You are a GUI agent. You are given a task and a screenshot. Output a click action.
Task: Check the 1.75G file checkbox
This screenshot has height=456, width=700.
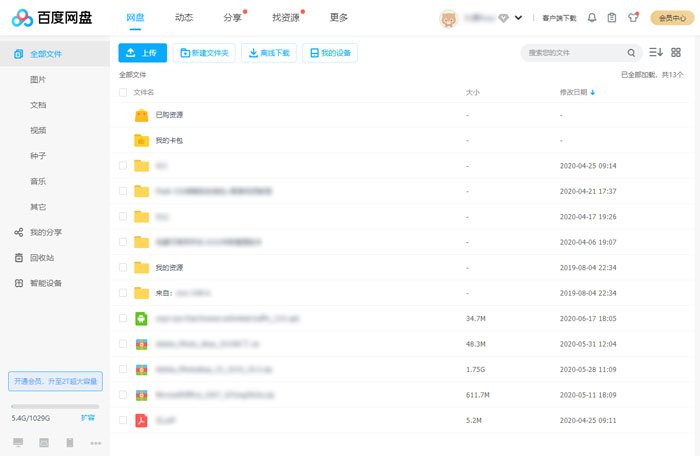pyautogui.click(x=123, y=369)
